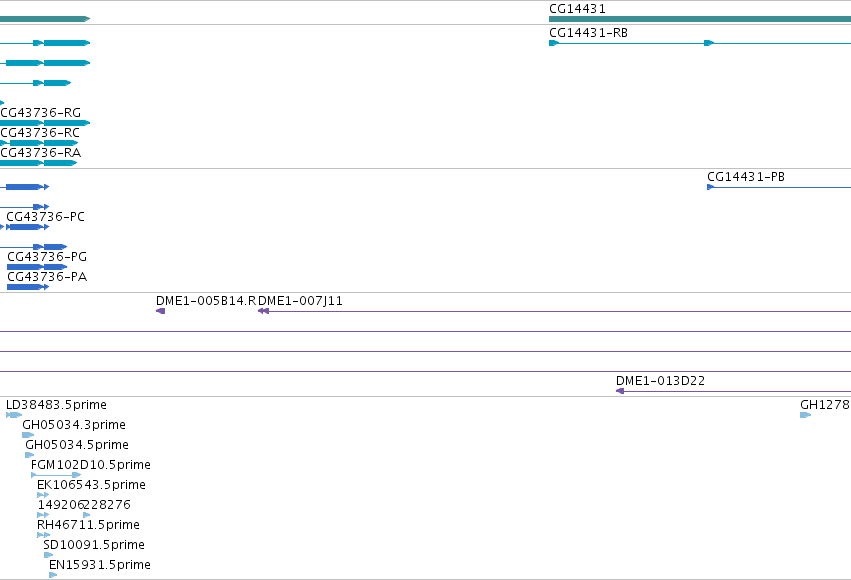
Task: Click the EN15931.5prime arrow glyph
Action: pos(53,575)
